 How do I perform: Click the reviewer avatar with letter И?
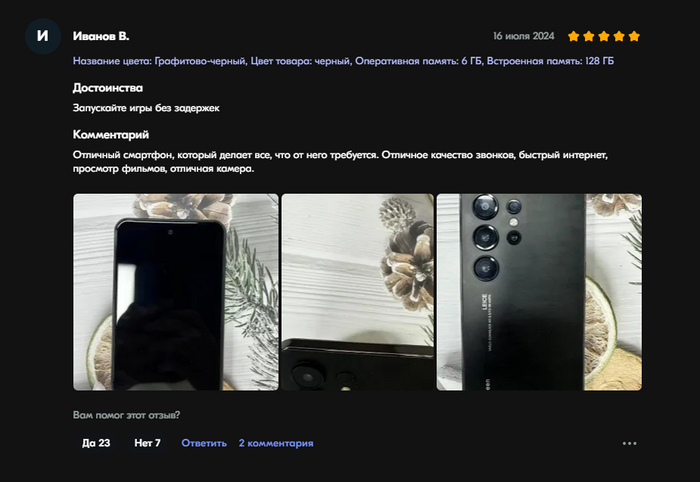pos(43,36)
